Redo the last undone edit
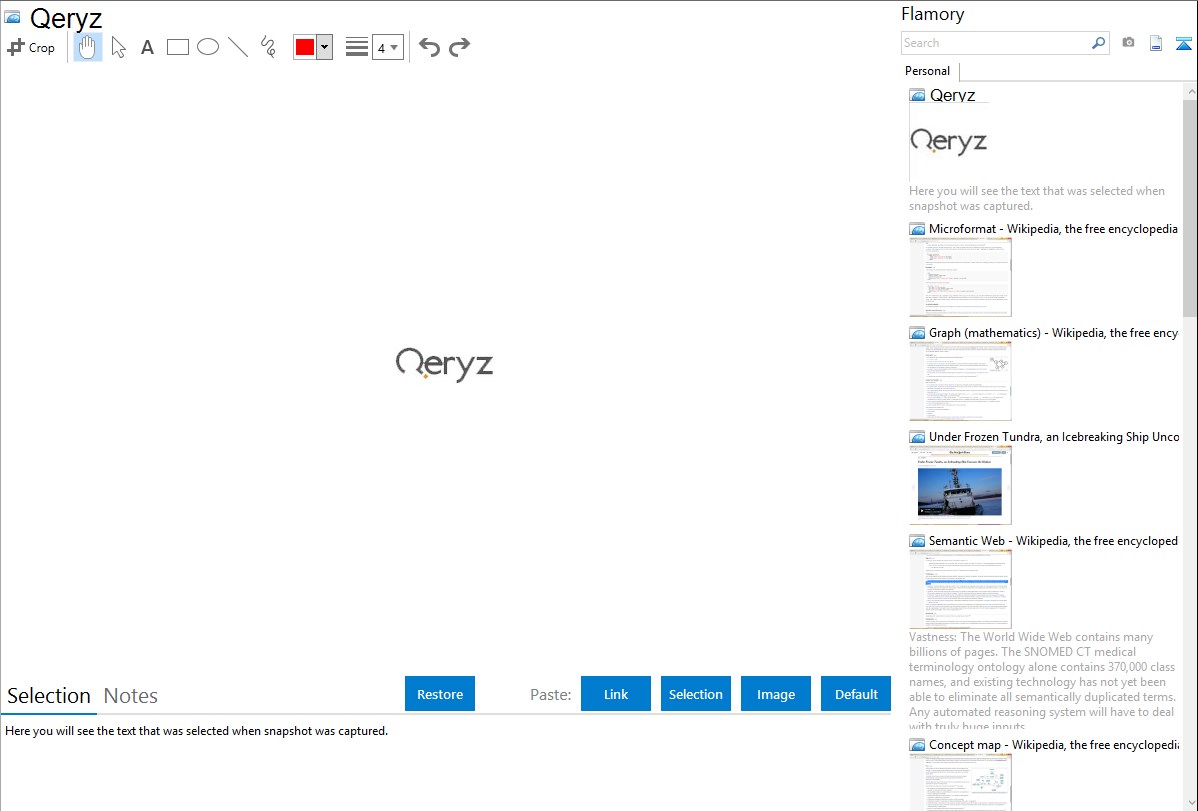This screenshot has width=1198, height=811. pyautogui.click(x=459, y=47)
